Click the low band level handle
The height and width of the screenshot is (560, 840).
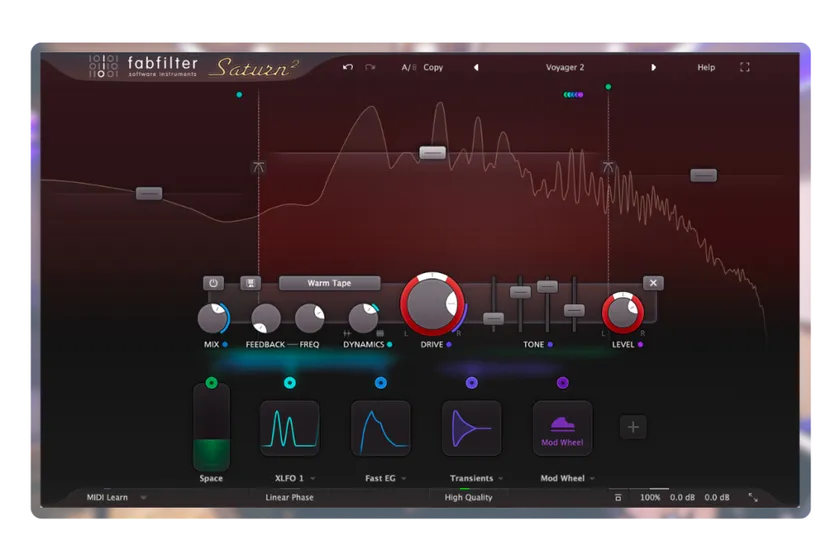149,193
